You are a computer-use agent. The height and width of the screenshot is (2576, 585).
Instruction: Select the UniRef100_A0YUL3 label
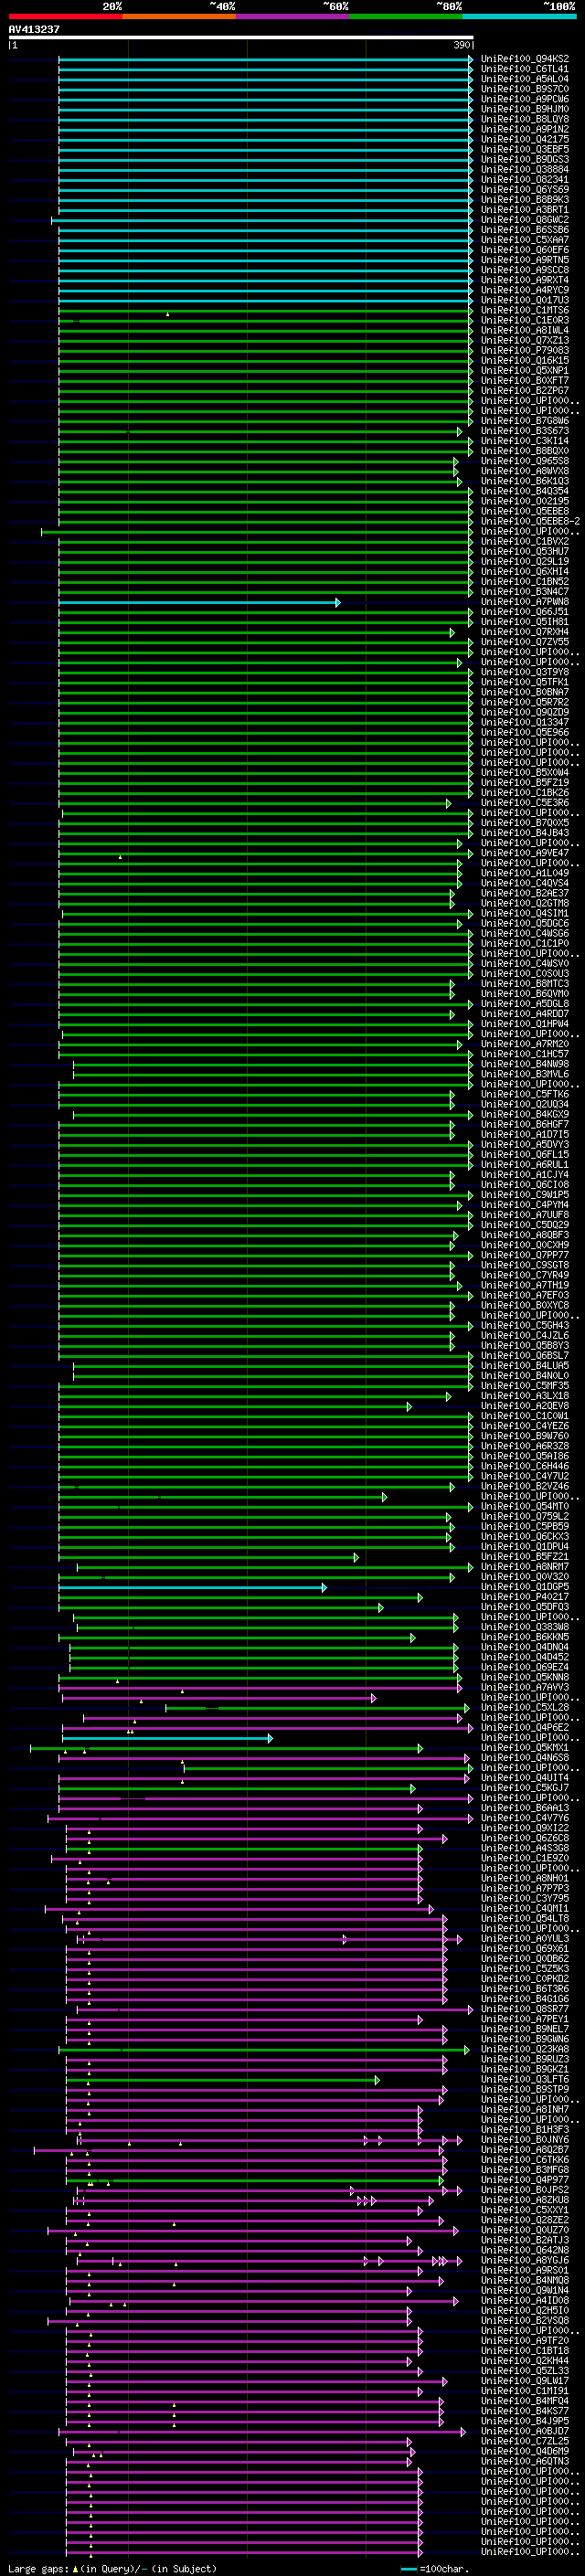click(x=525, y=1939)
